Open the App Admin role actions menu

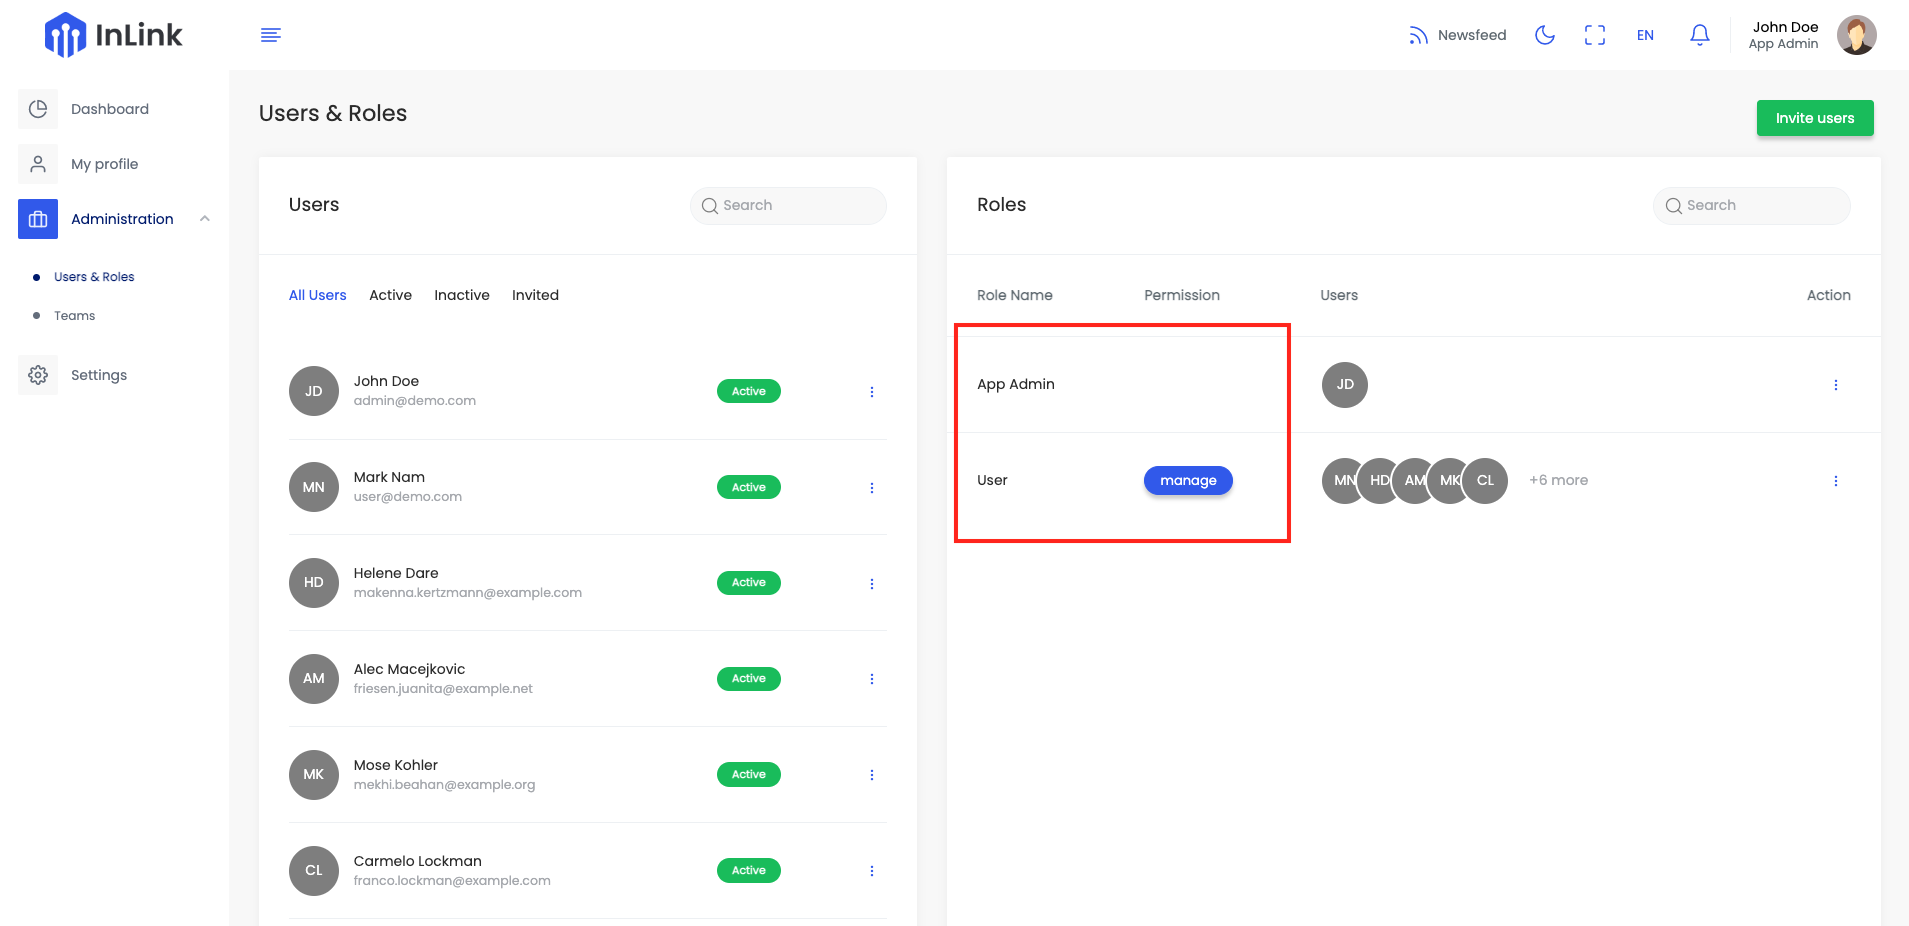pyautogui.click(x=1836, y=384)
